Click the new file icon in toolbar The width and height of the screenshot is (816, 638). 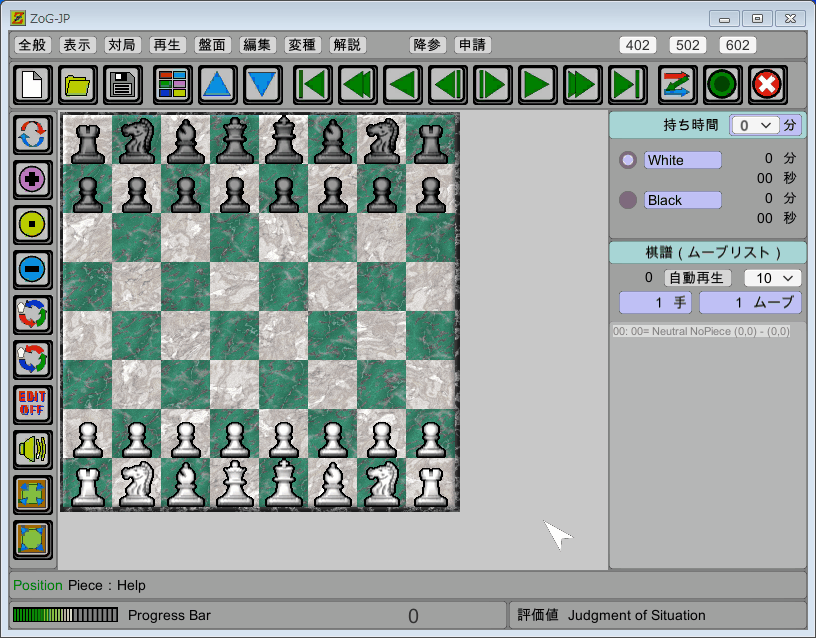coord(32,85)
